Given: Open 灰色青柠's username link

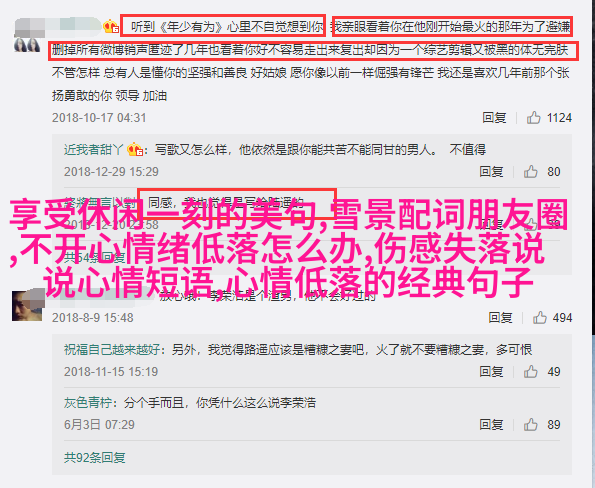Looking at the screenshot, I should [x=88, y=403].
